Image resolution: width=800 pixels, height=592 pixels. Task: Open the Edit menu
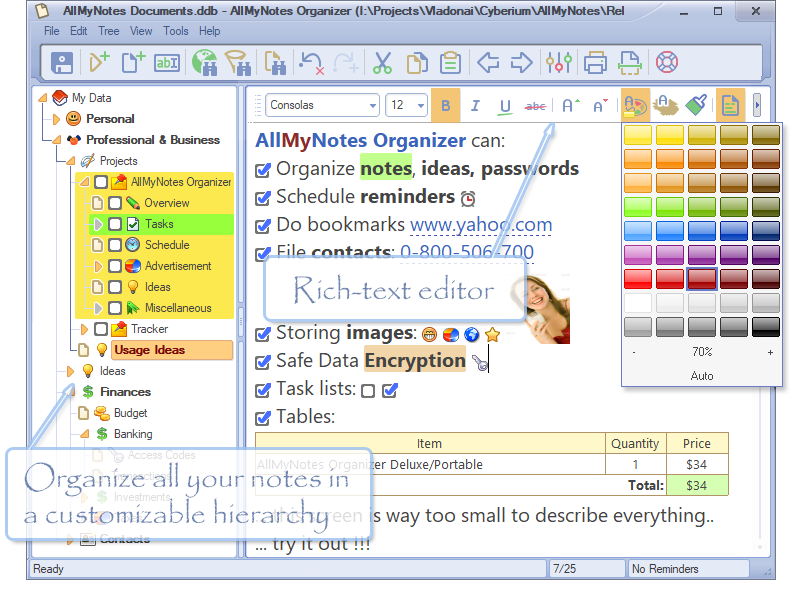coord(79,31)
